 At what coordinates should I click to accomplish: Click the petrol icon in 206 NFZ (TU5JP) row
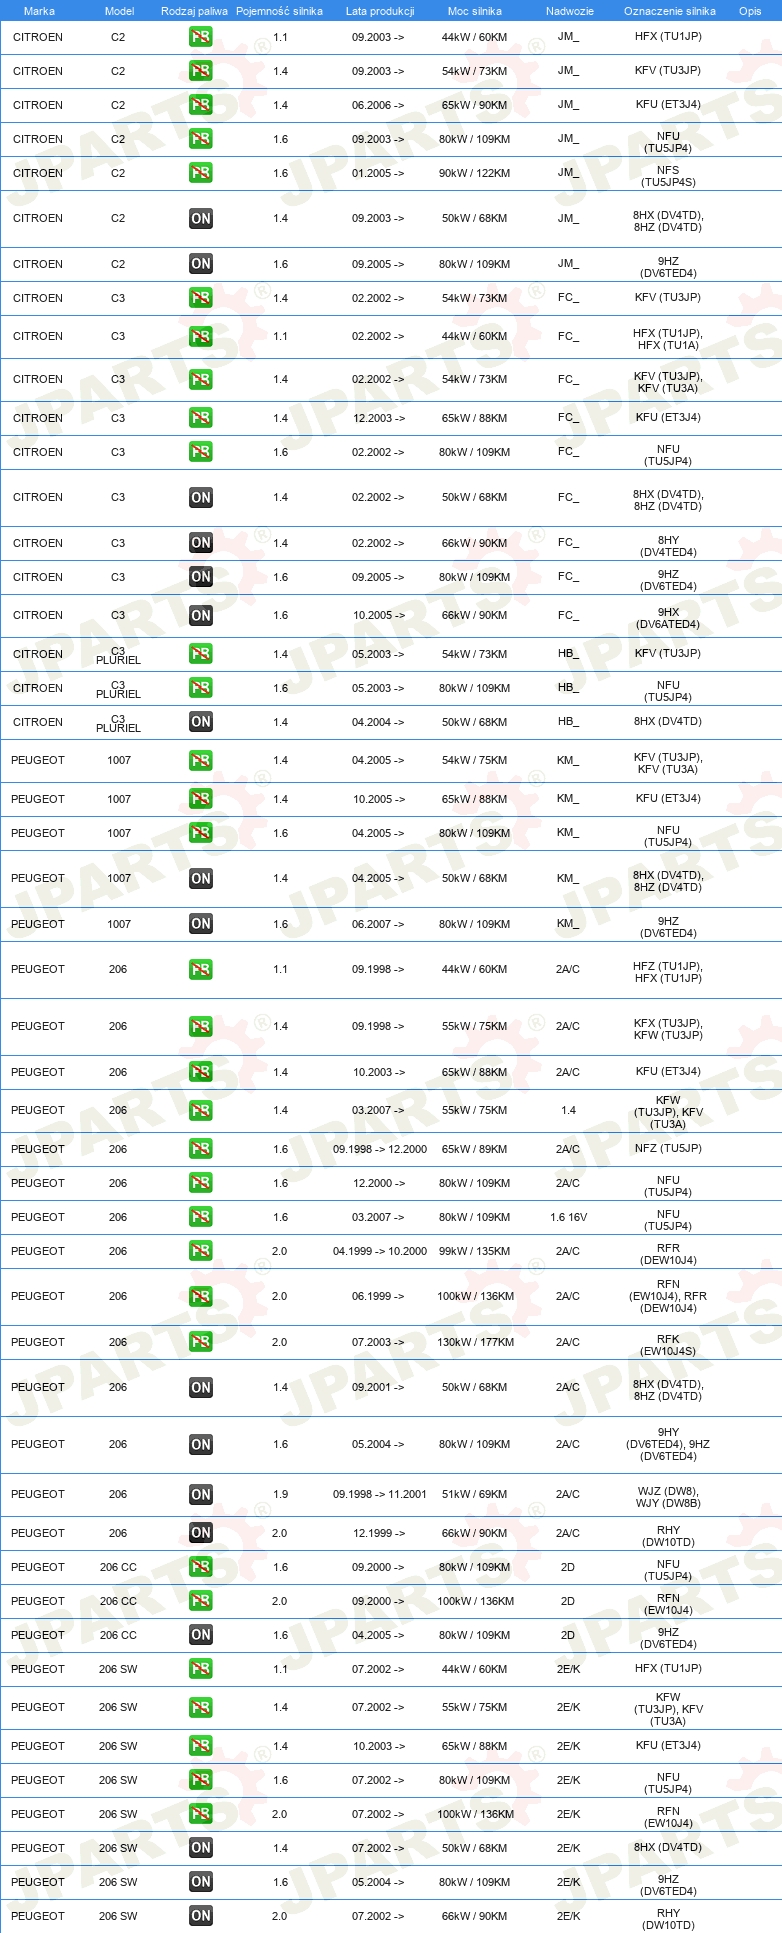point(201,1149)
